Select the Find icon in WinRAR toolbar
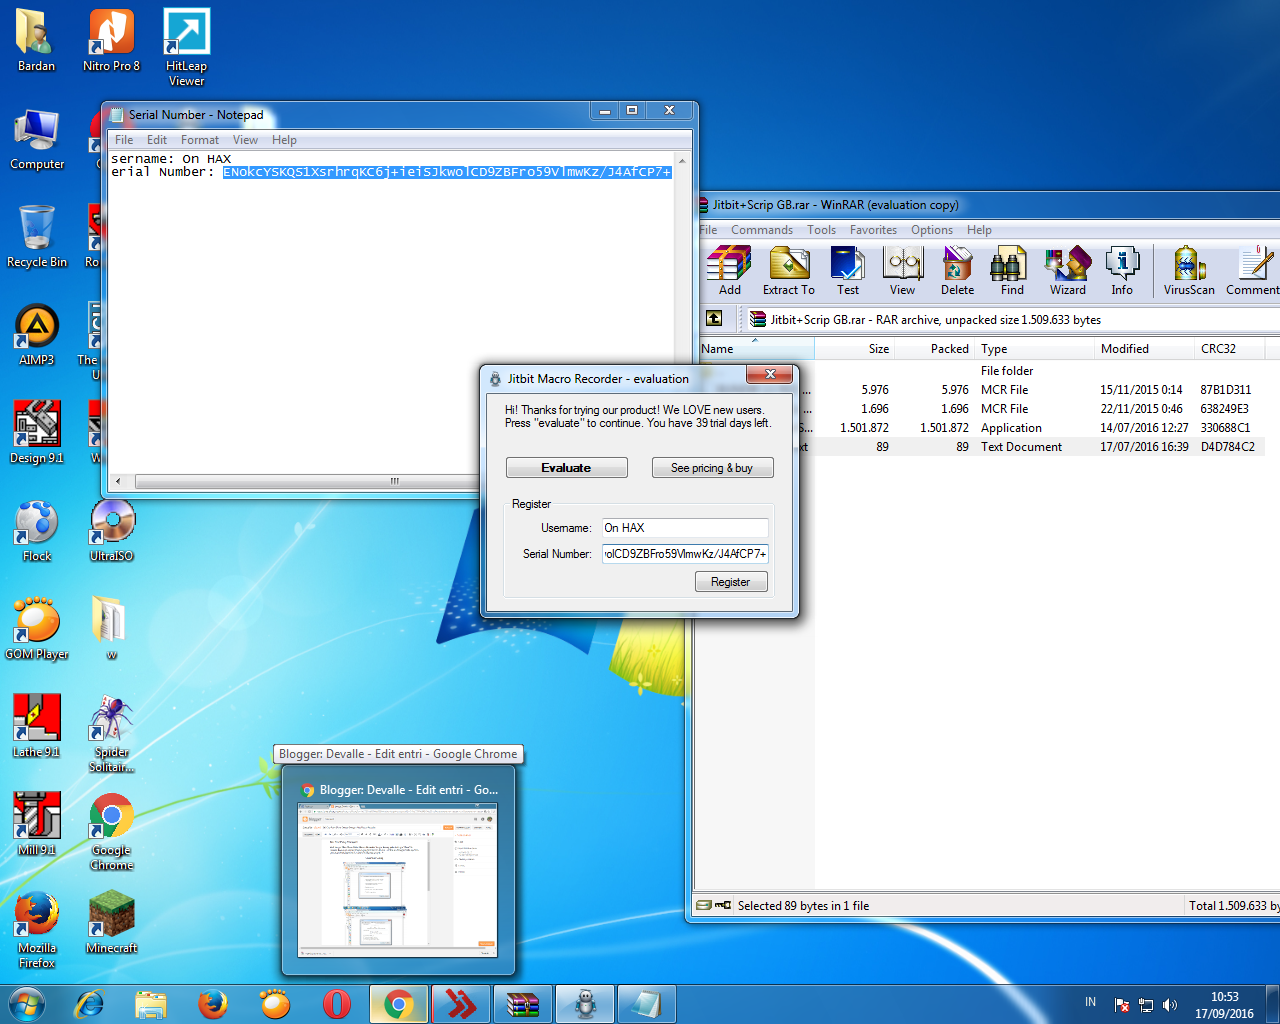Viewport: 1280px width, 1024px height. pyautogui.click(x=1010, y=270)
